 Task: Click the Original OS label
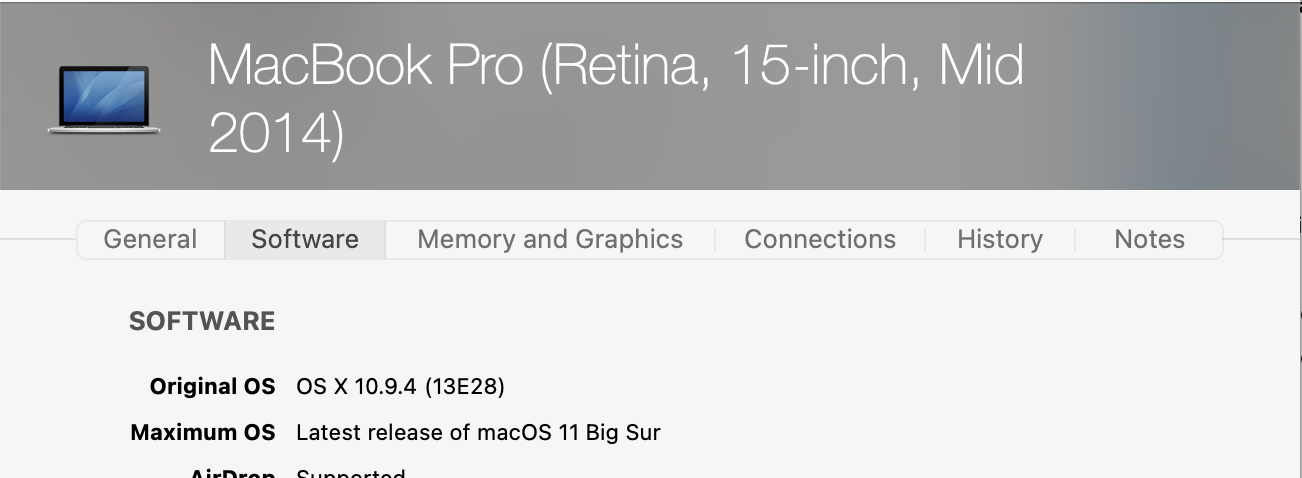[212, 386]
